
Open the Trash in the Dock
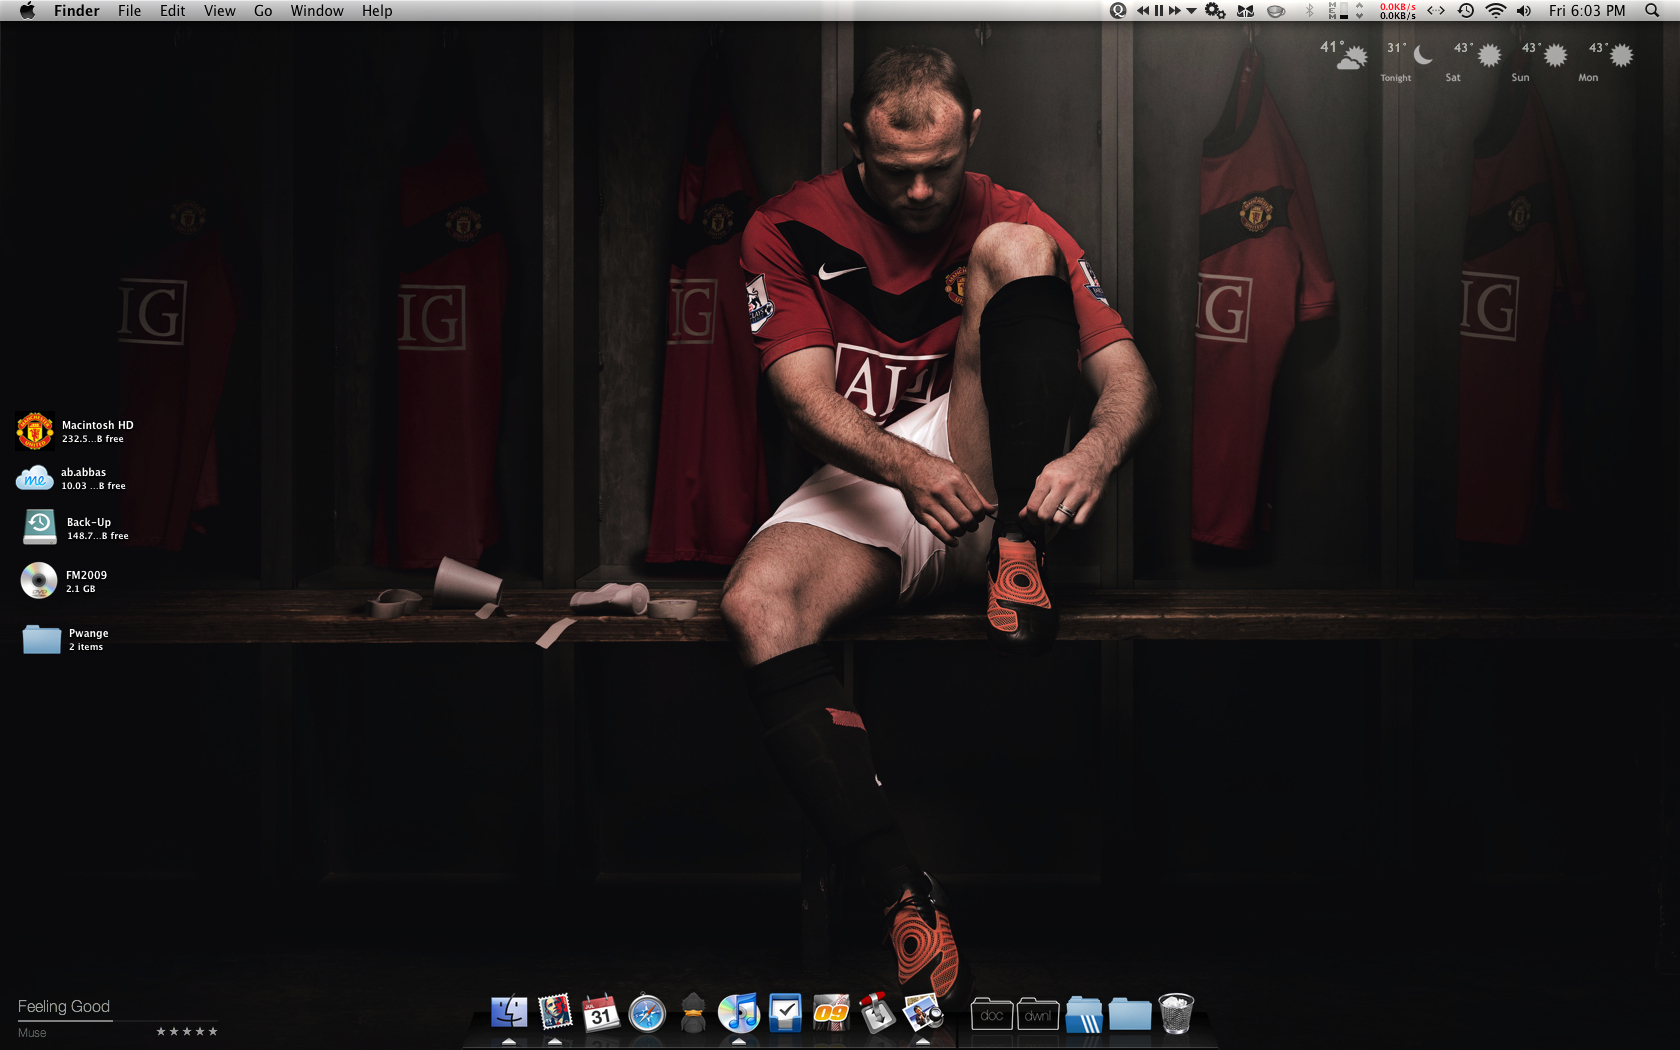[x=1176, y=1013]
